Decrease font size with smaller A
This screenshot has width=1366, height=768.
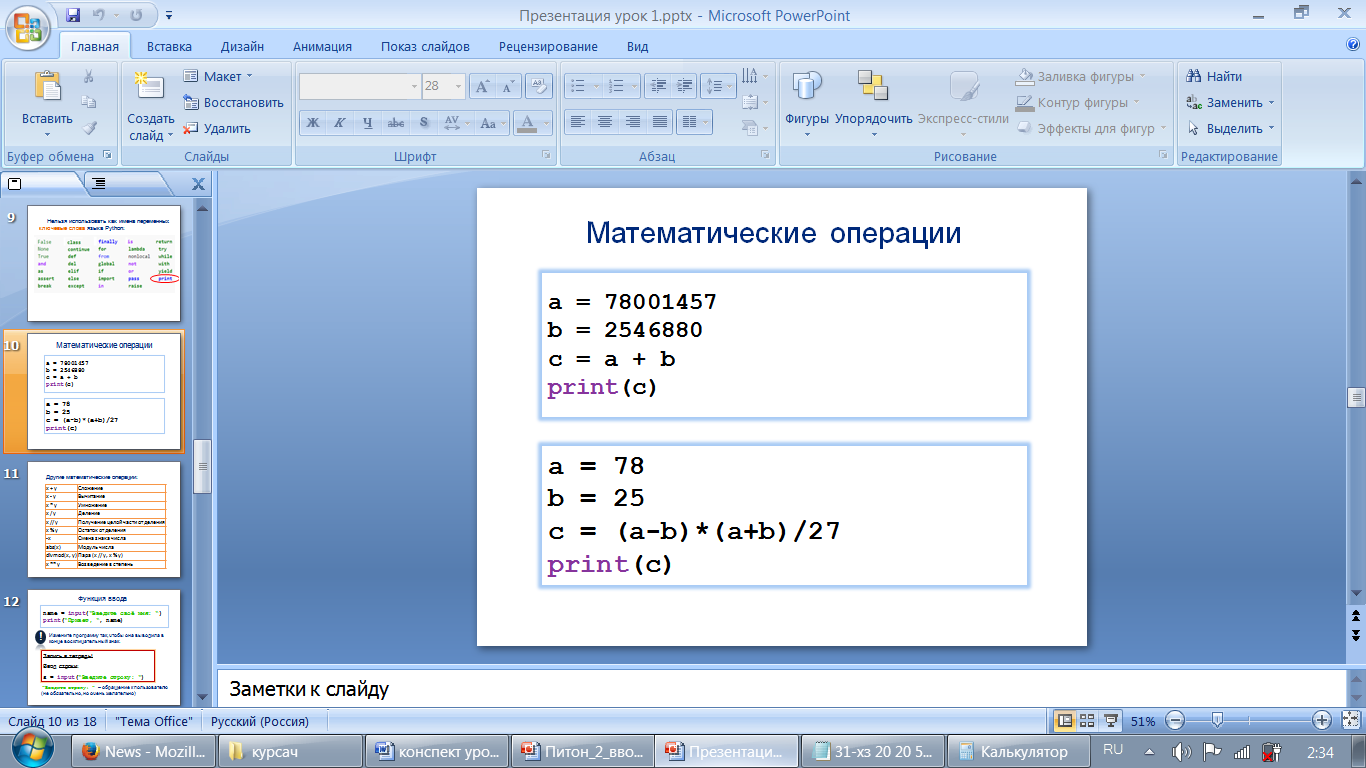(x=508, y=86)
